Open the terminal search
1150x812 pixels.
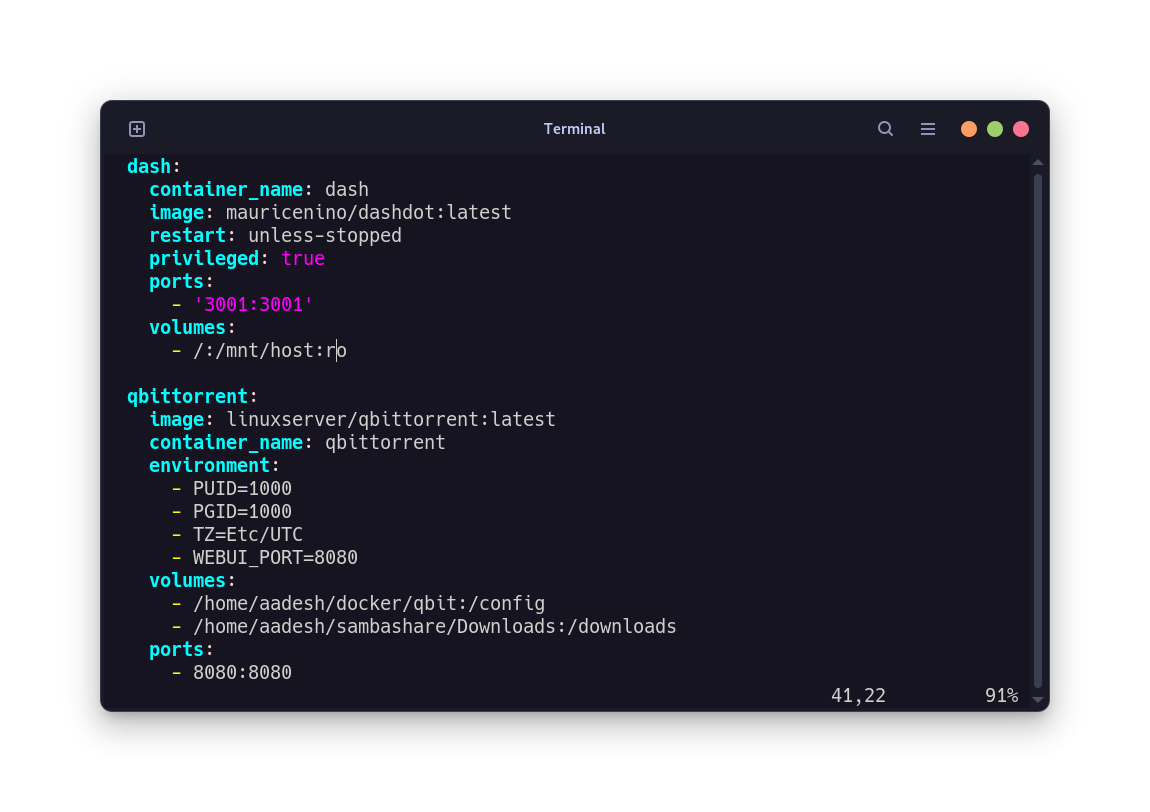click(885, 128)
